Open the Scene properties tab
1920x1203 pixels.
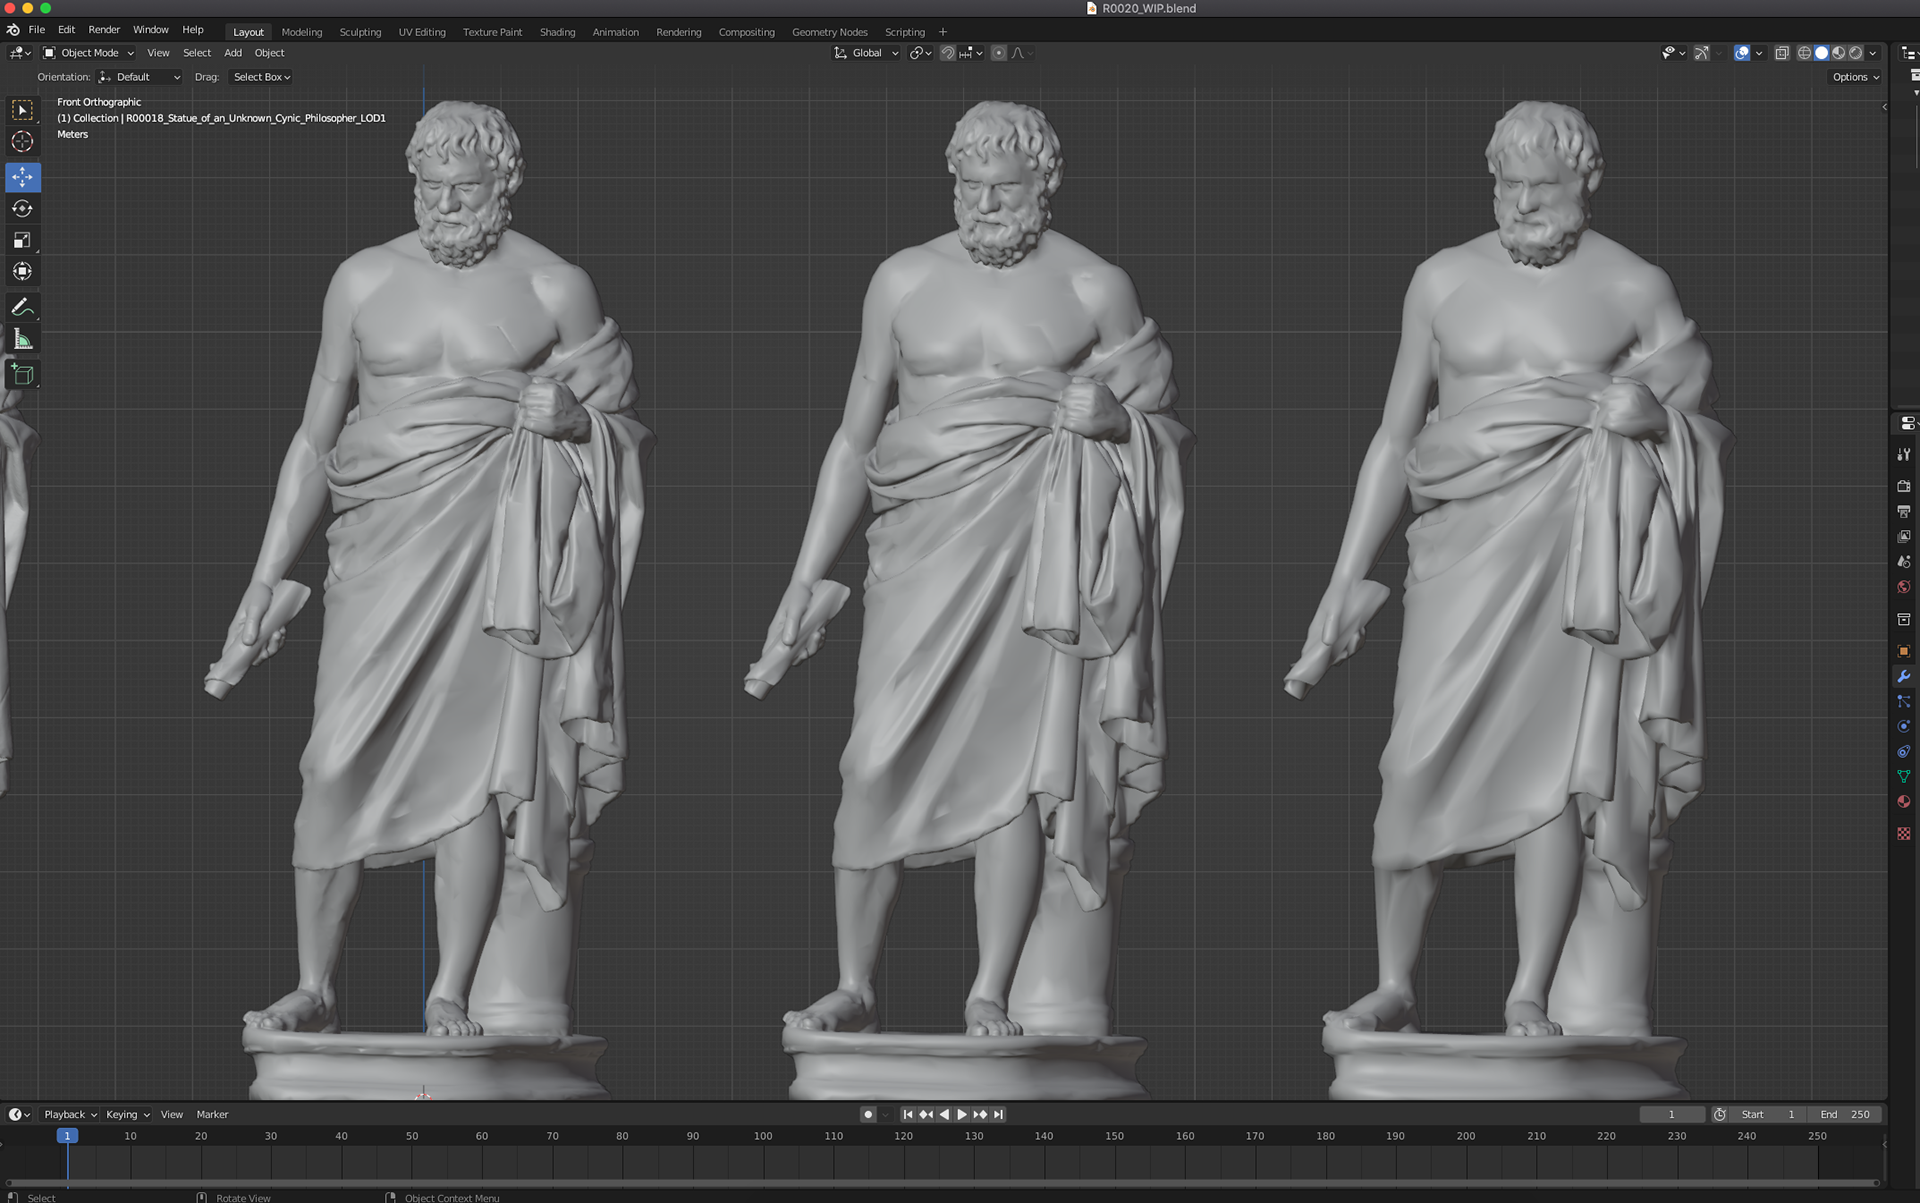(1904, 561)
